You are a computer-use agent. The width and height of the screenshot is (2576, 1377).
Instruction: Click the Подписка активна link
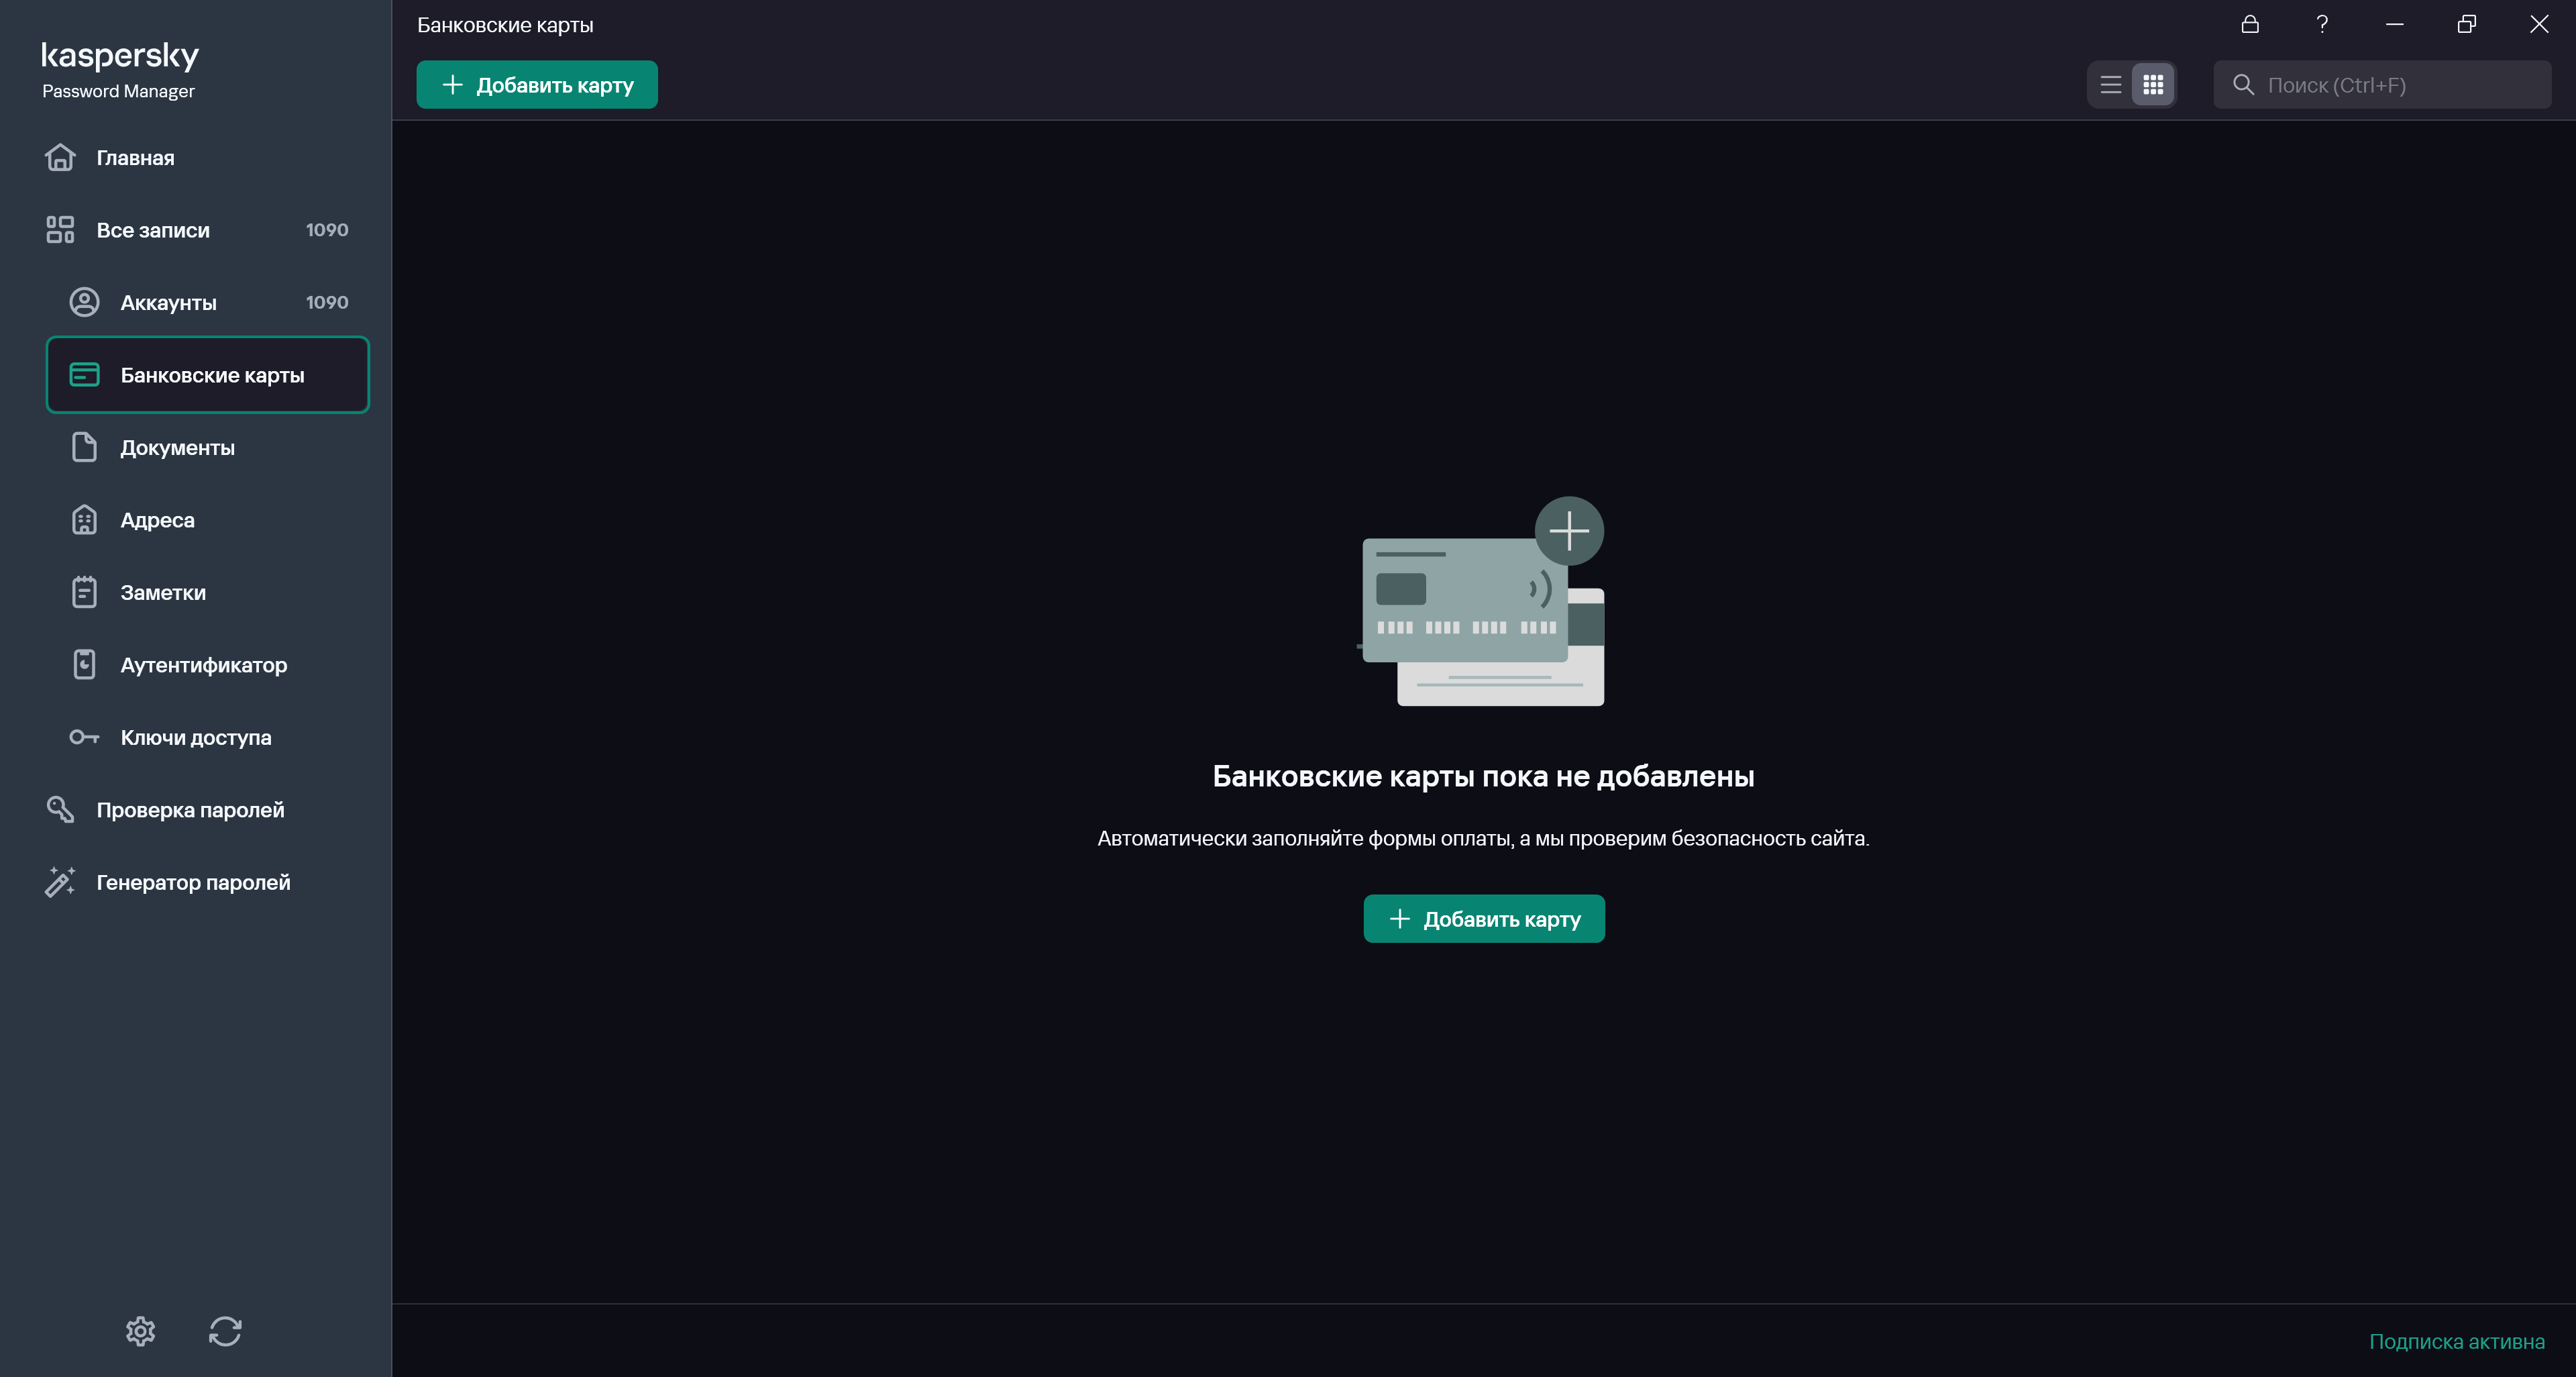[x=2456, y=1341]
